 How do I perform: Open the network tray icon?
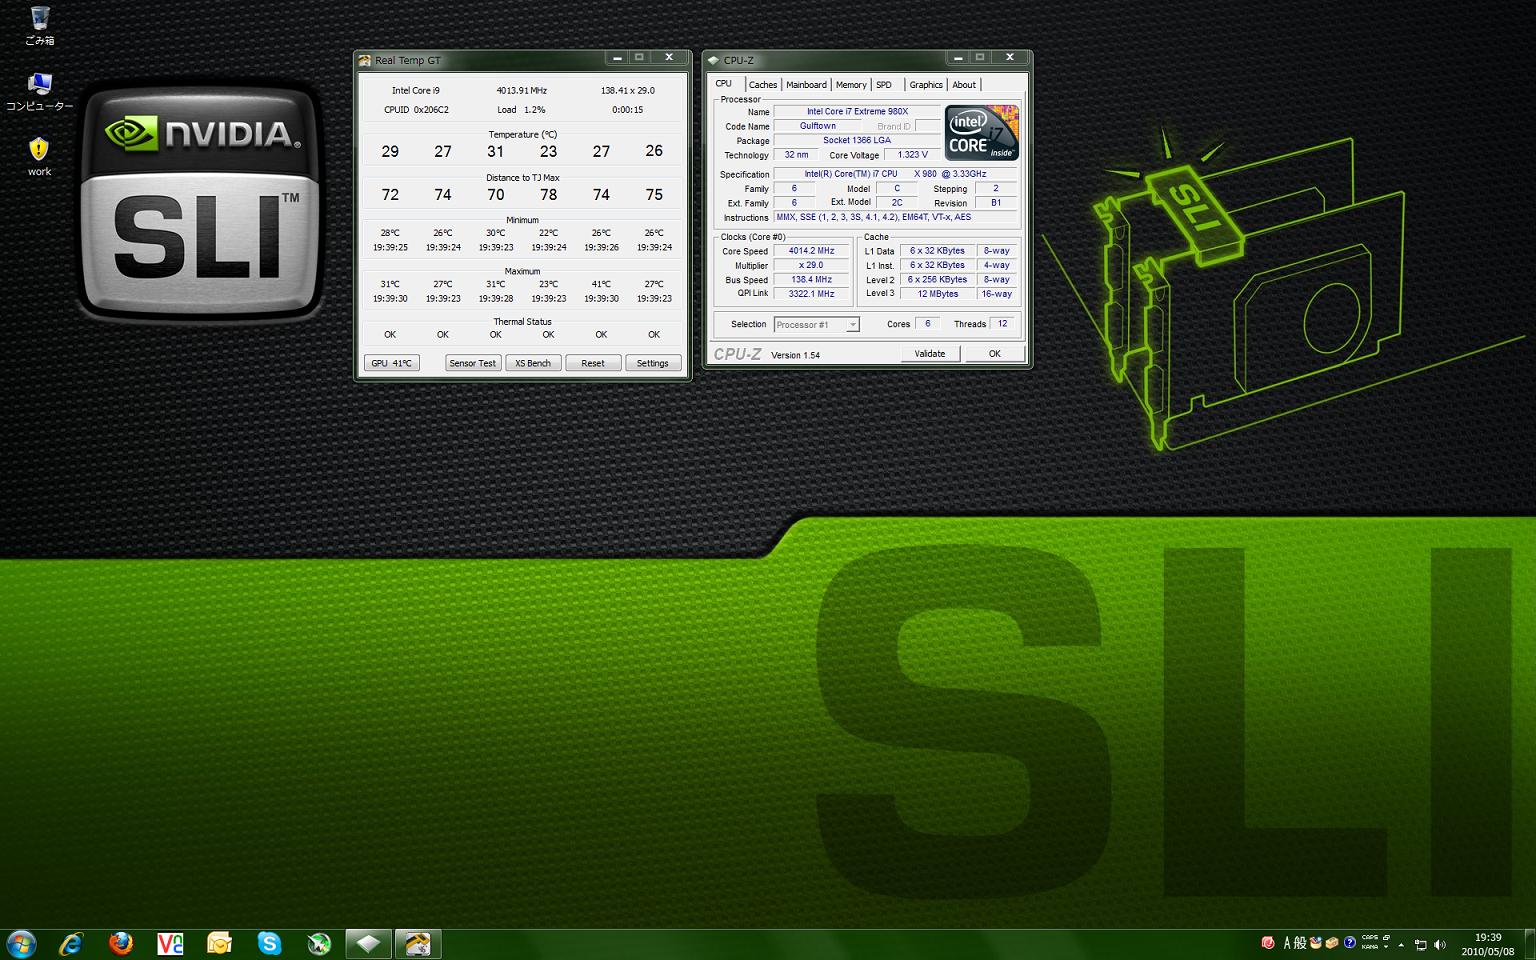pyautogui.click(x=1421, y=944)
